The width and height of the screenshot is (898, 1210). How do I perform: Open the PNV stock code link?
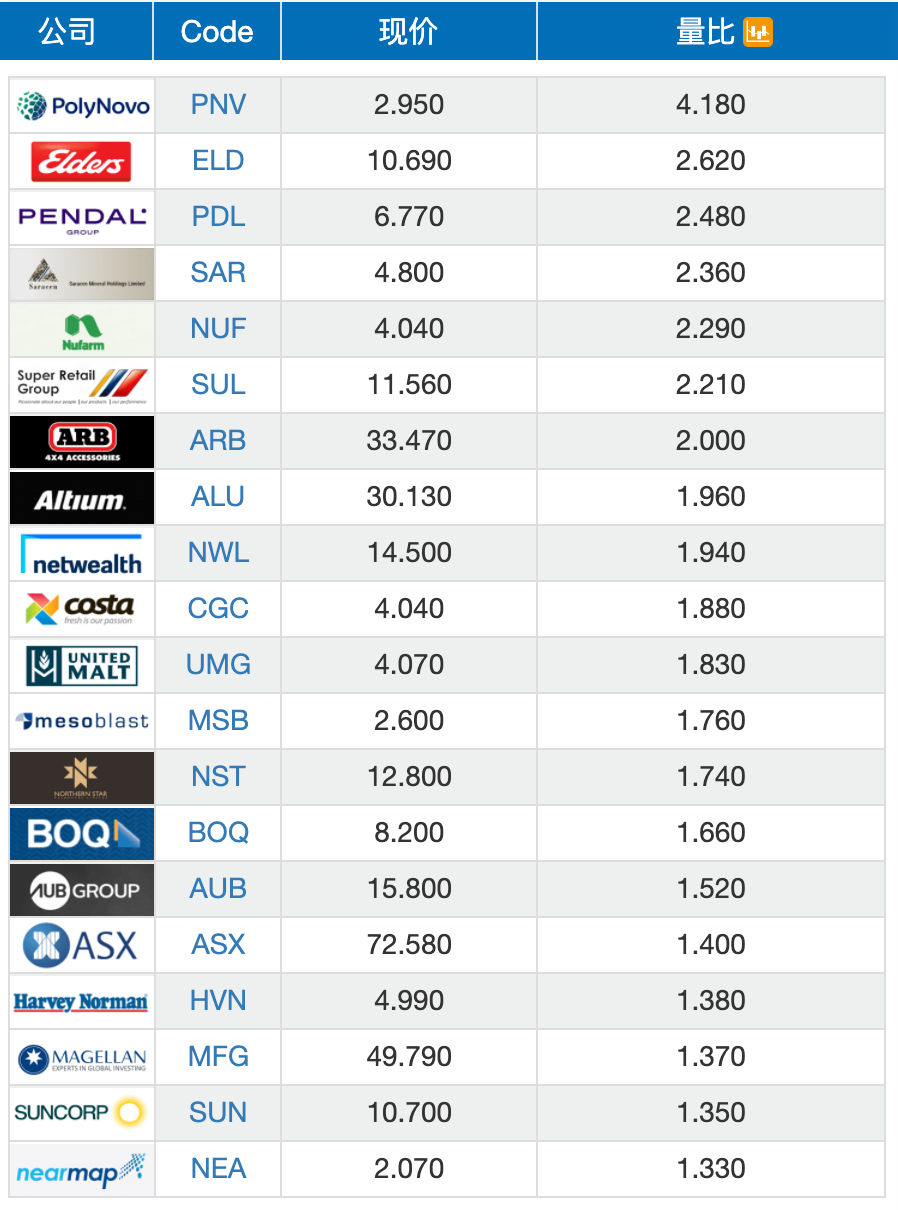click(x=218, y=105)
